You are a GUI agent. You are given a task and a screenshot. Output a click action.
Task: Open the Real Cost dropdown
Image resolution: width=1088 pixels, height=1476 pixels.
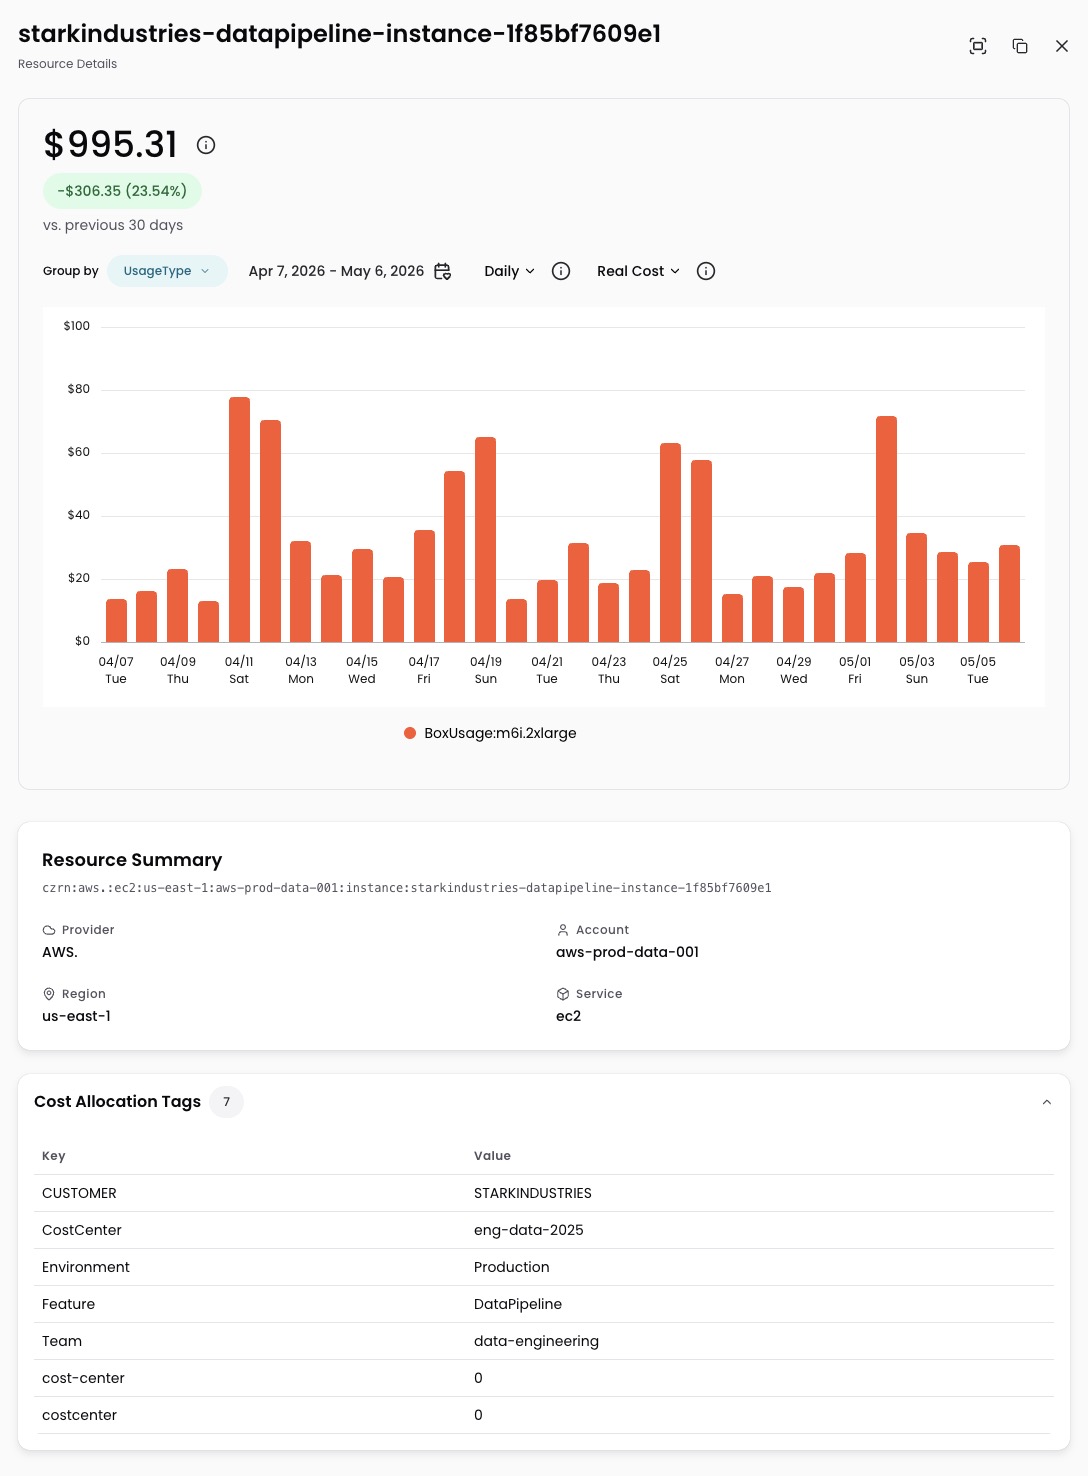638,271
